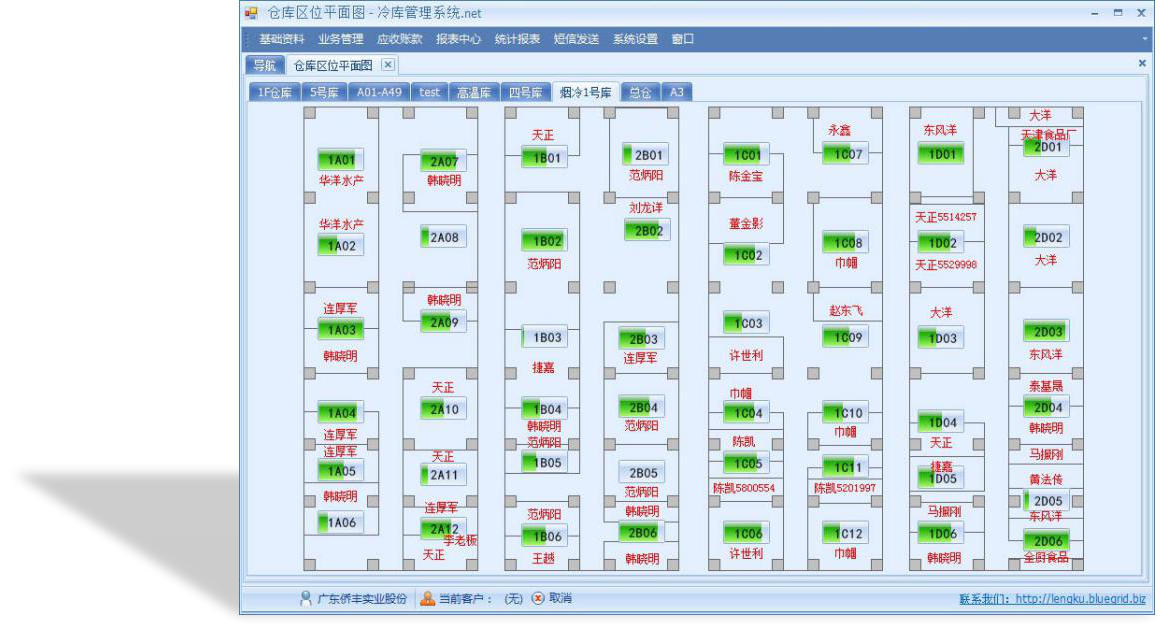This screenshot has height=632, width=1171.
Task: Open the overflow arrow at menu bar's right end
Action: click(x=1146, y=39)
